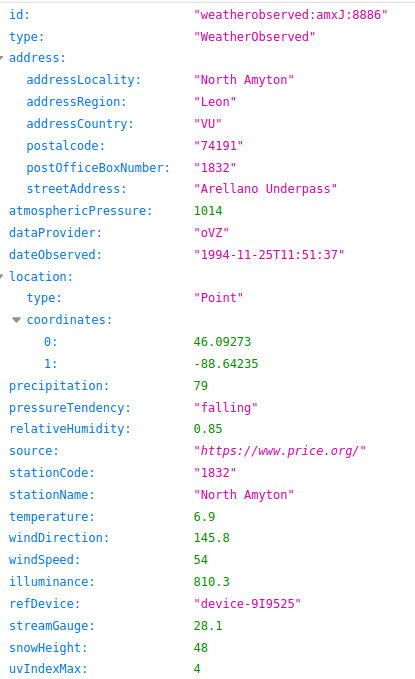The image size is (415, 679).
Task: Select the weatherobserved:amxJ:8886 value
Action: pyautogui.click(x=290, y=15)
